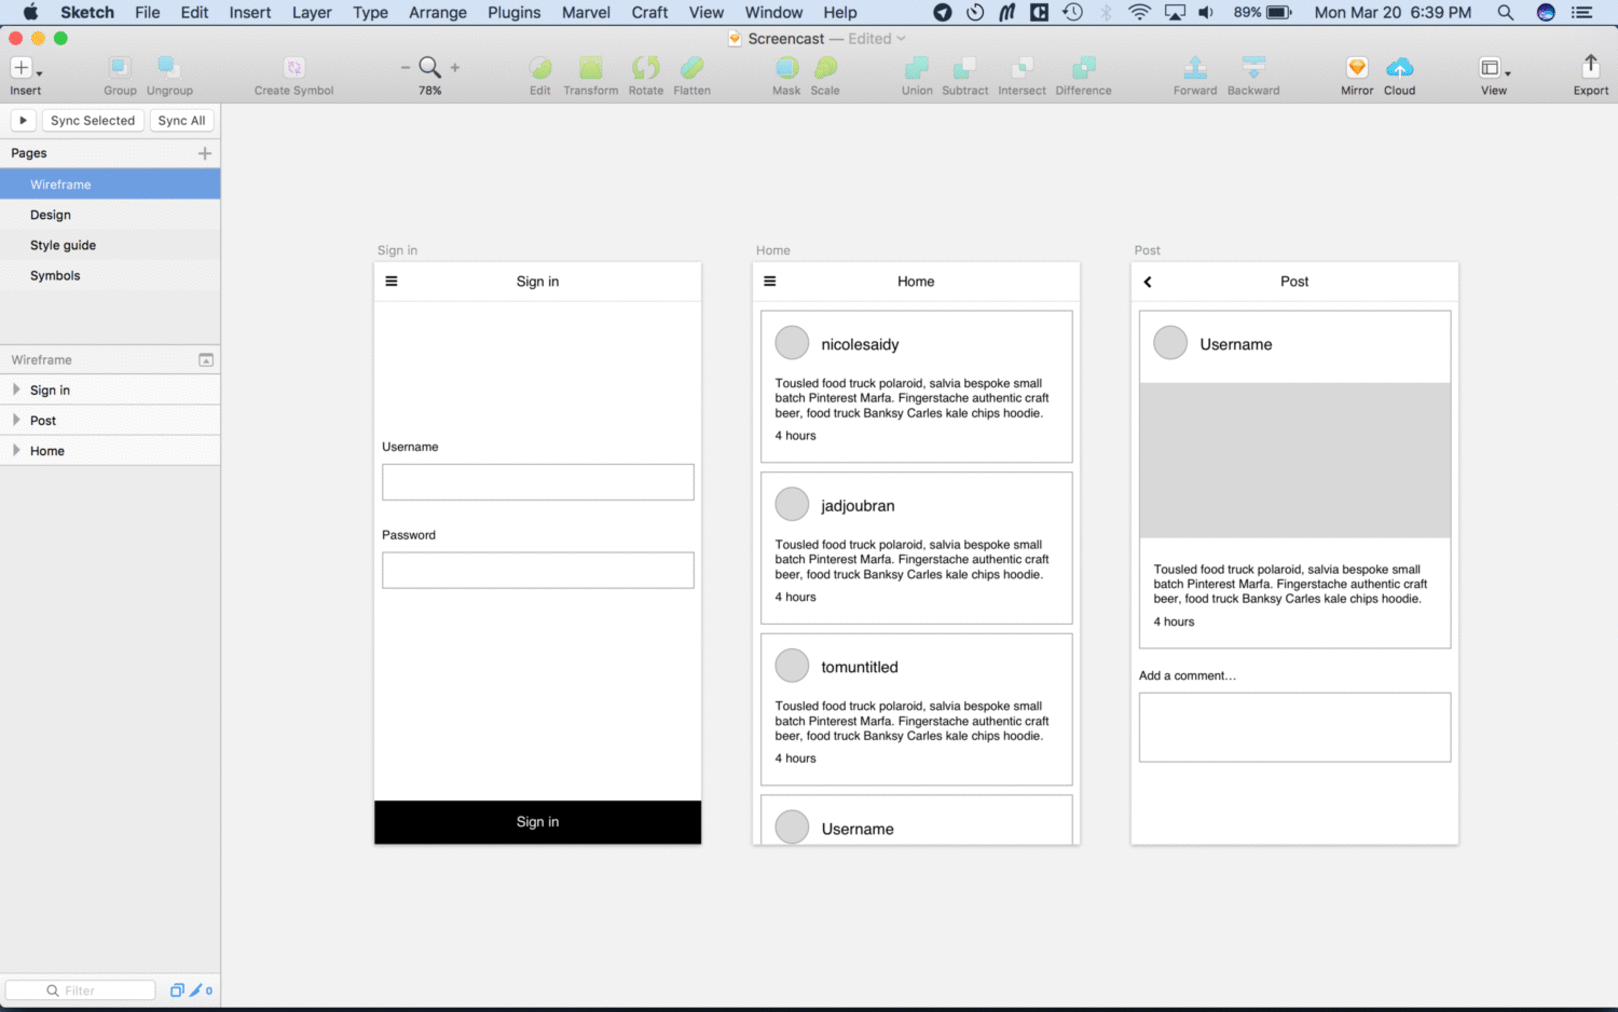Open the Arrange menu
This screenshot has width=1618, height=1012.
437,12
